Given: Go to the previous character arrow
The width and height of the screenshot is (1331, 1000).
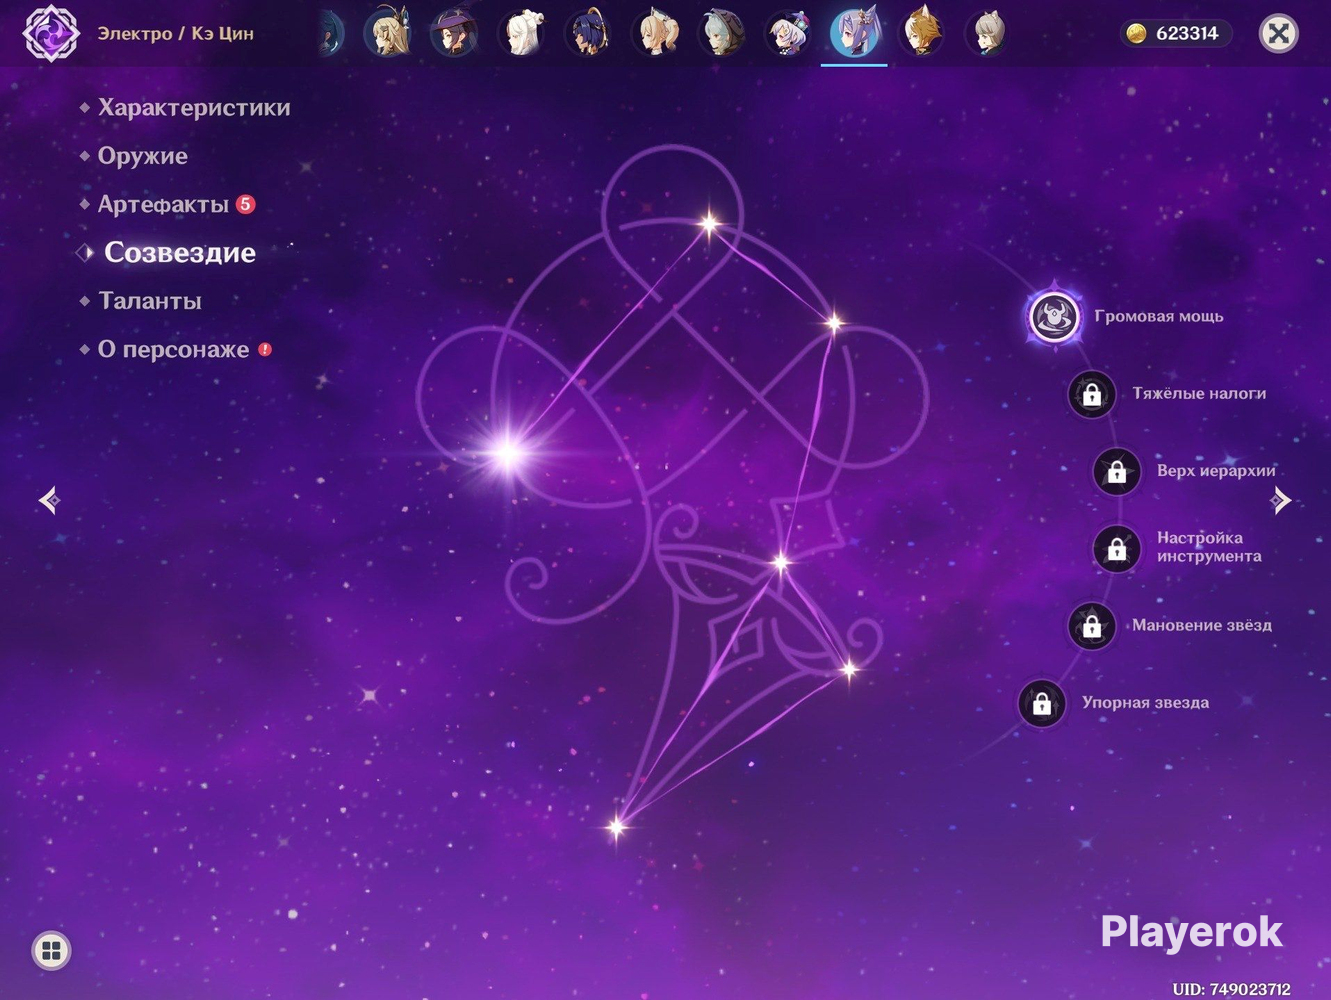Looking at the screenshot, I should 49,499.
